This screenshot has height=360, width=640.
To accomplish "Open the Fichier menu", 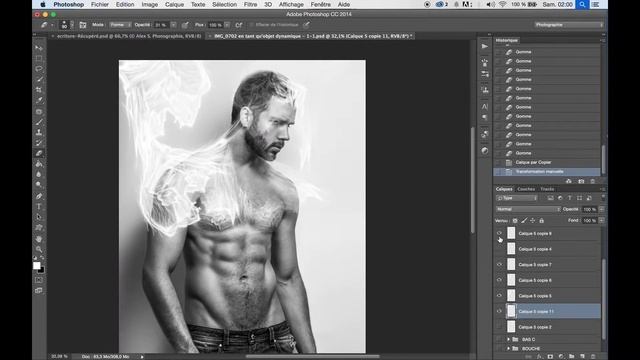I will [100, 4].
